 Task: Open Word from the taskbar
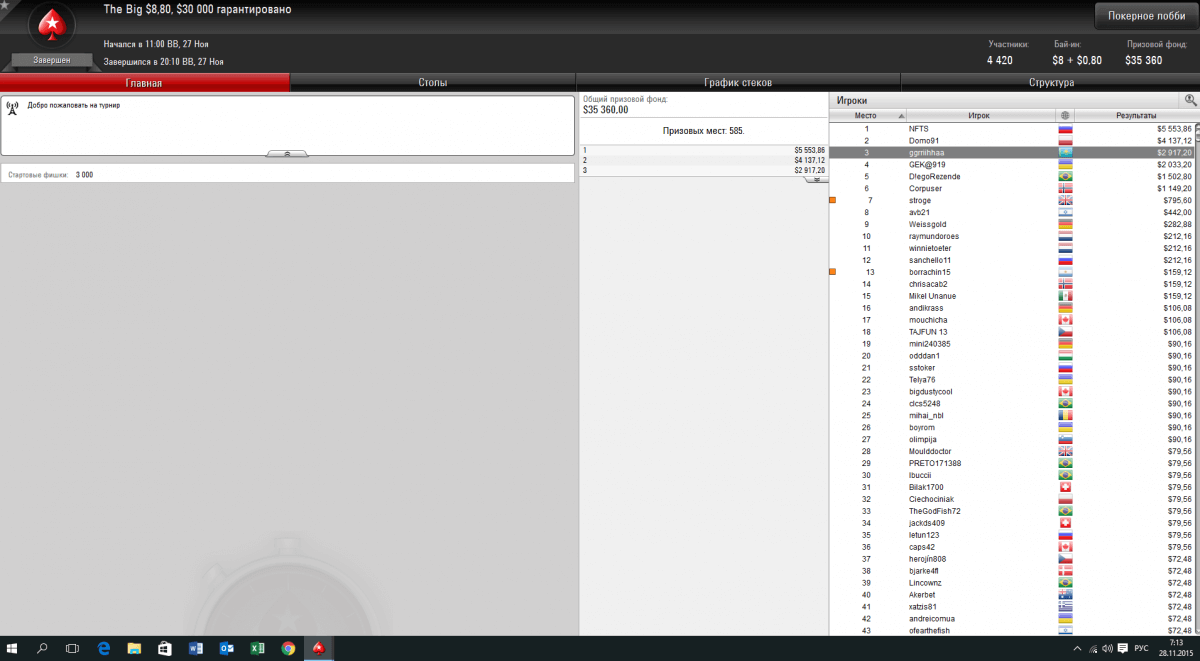click(x=195, y=648)
